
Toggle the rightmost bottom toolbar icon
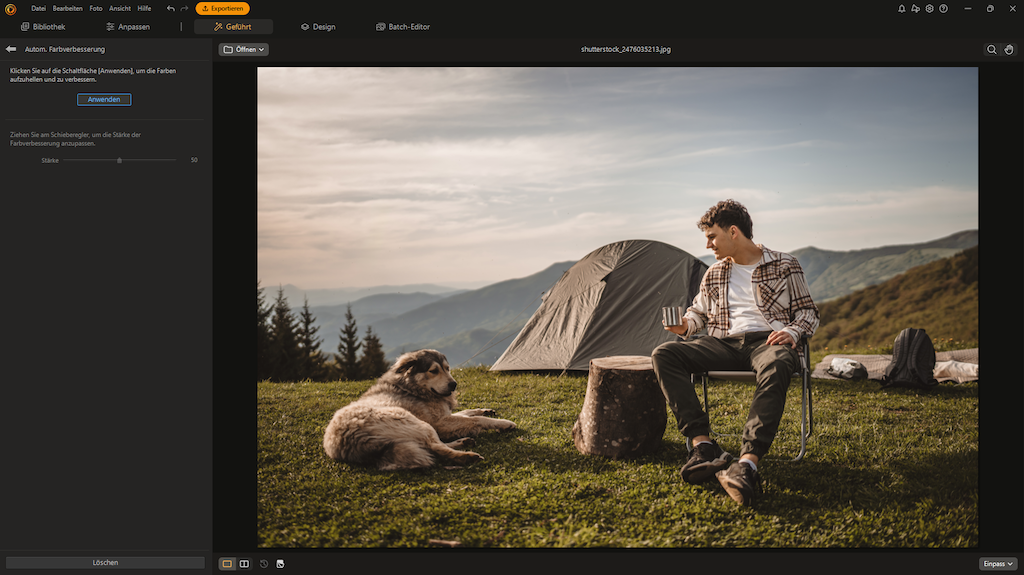point(280,564)
